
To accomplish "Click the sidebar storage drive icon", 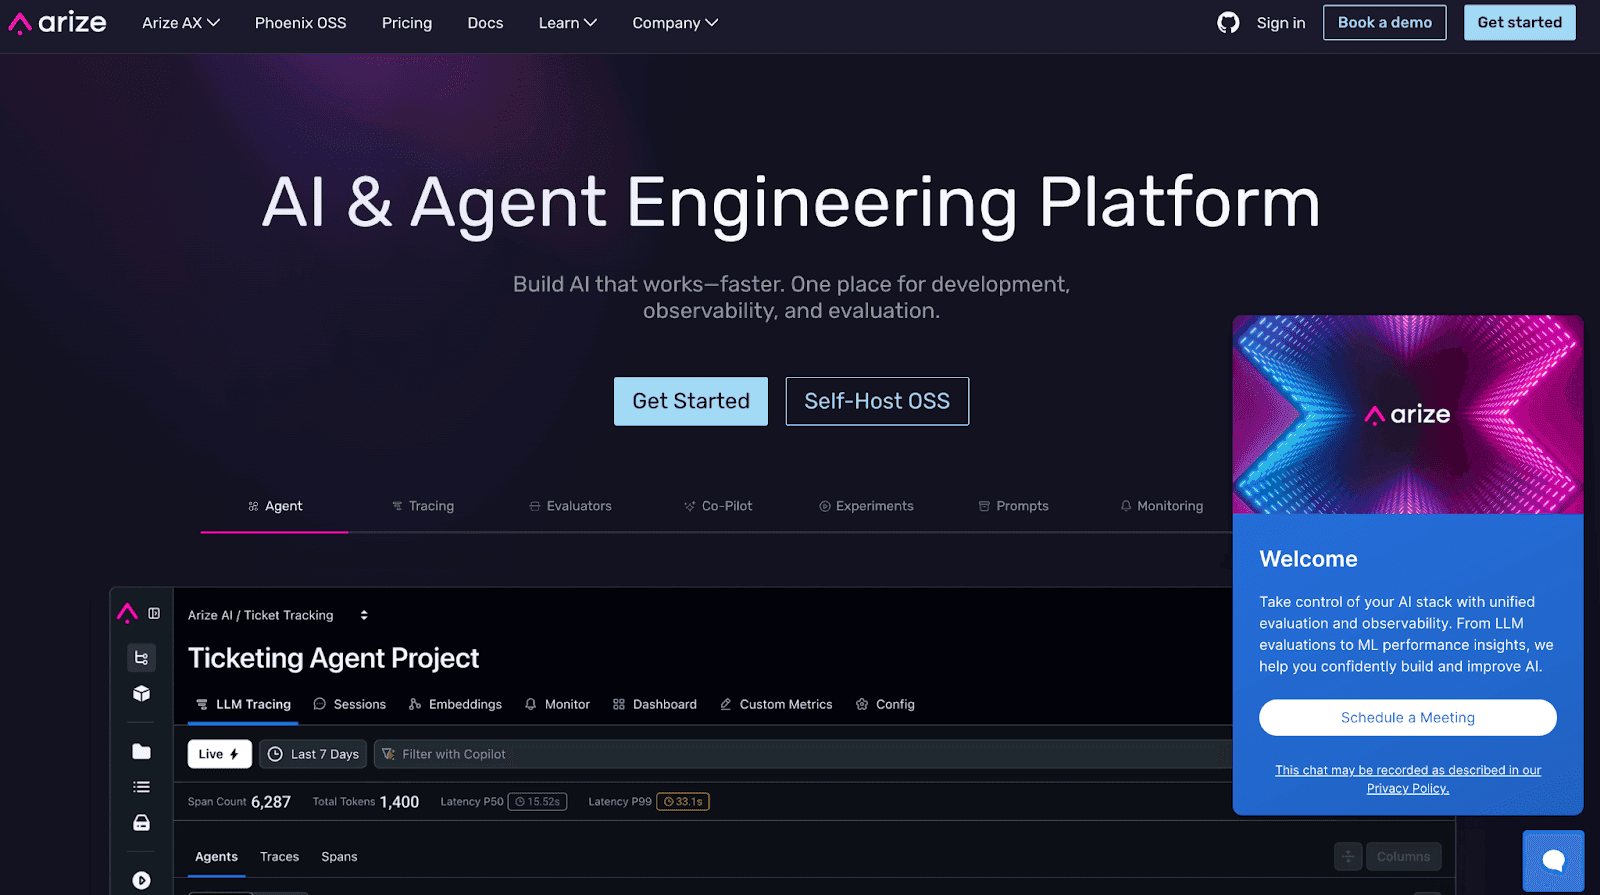I will click(141, 822).
